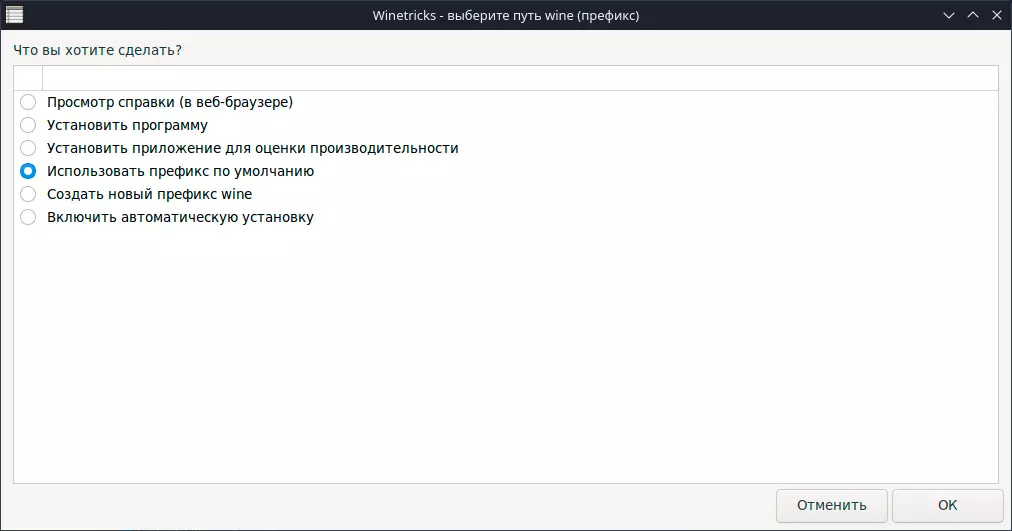Click the narrow selection column header
1012x531 pixels.
click(x=28, y=78)
